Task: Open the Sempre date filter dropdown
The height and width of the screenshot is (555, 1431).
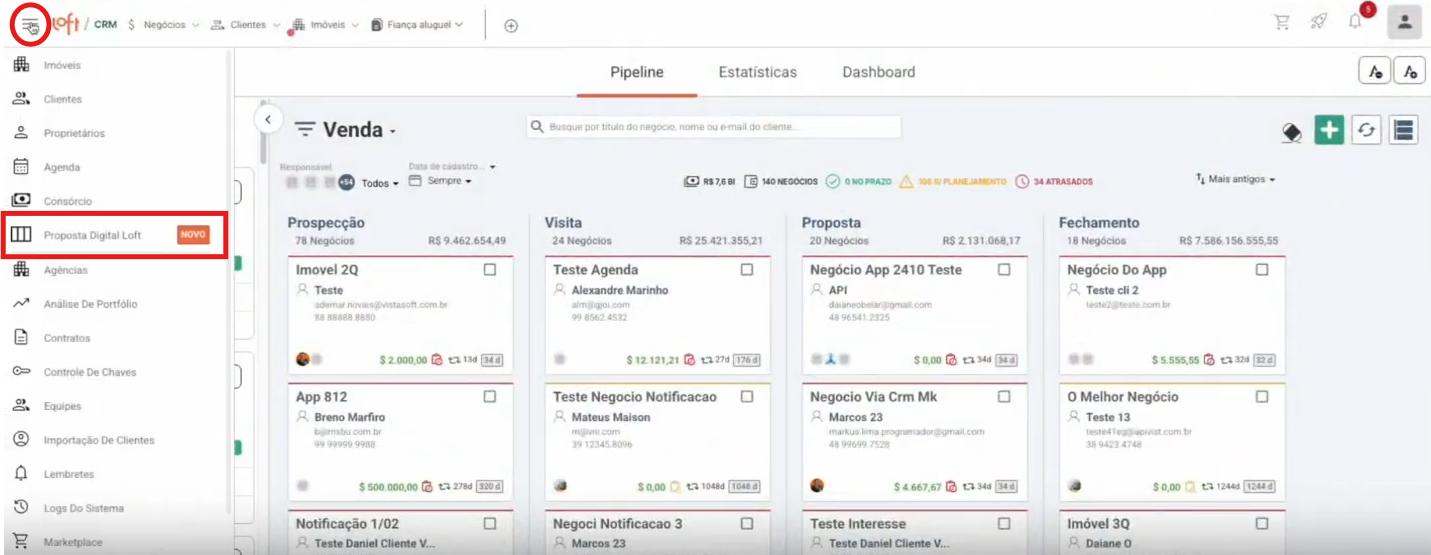Action: click(x=448, y=181)
